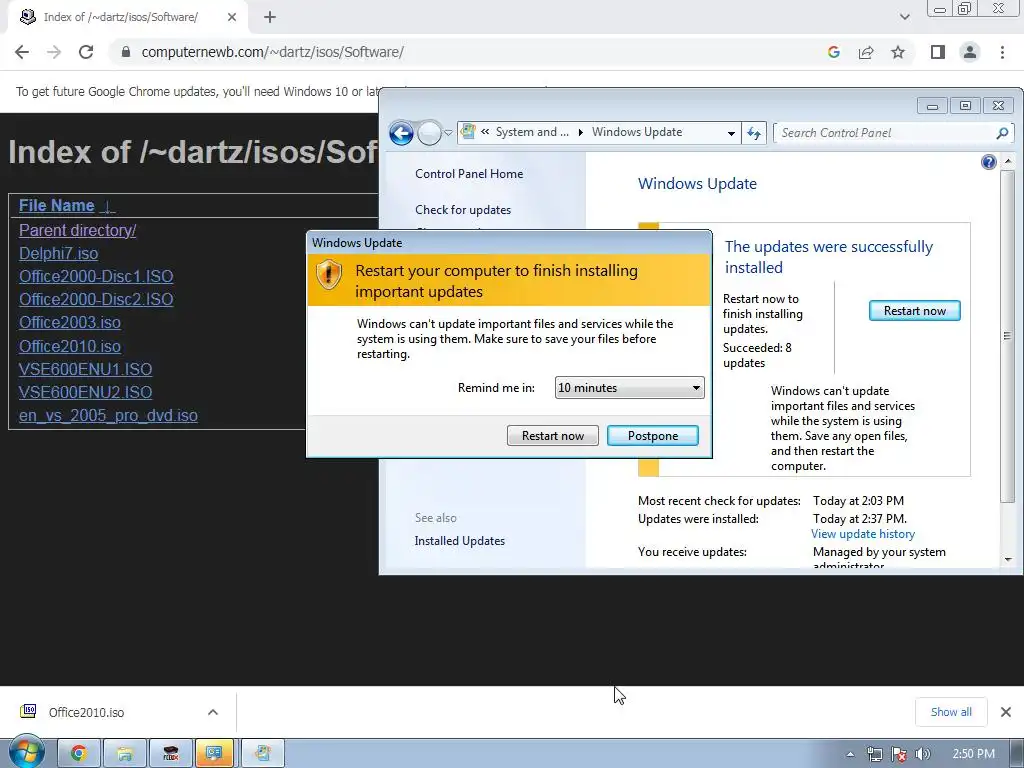Open Chrome profile avatar
Screen dimensions: 1024x768
970,52
